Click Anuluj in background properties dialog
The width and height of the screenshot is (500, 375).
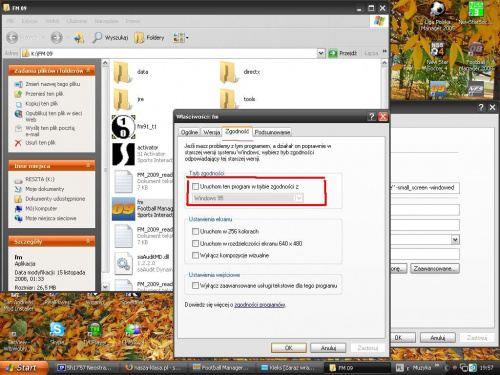pos(437,338)
